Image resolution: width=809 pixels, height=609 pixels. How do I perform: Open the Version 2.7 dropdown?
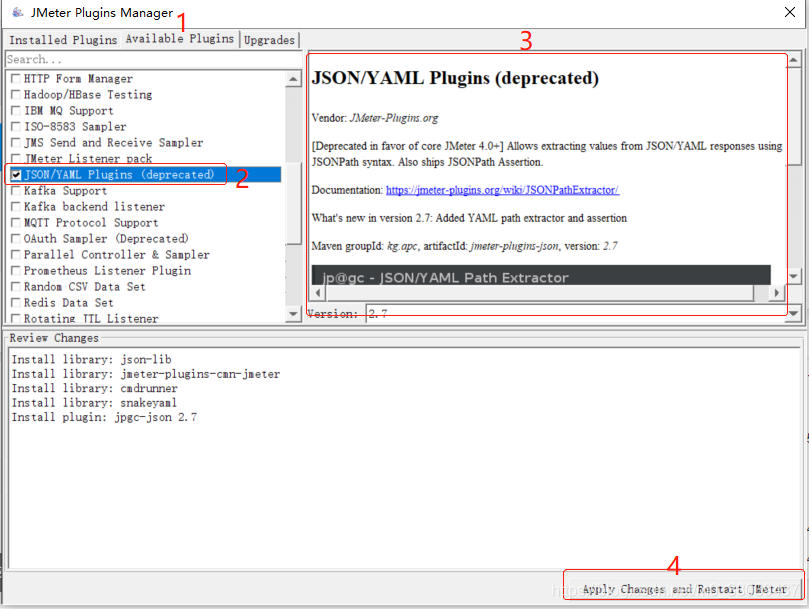point(583,313)
